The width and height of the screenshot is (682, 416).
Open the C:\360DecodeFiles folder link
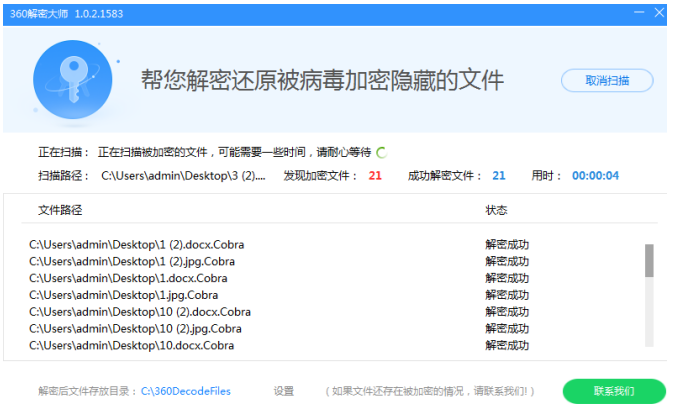click(x=186, y=391)
